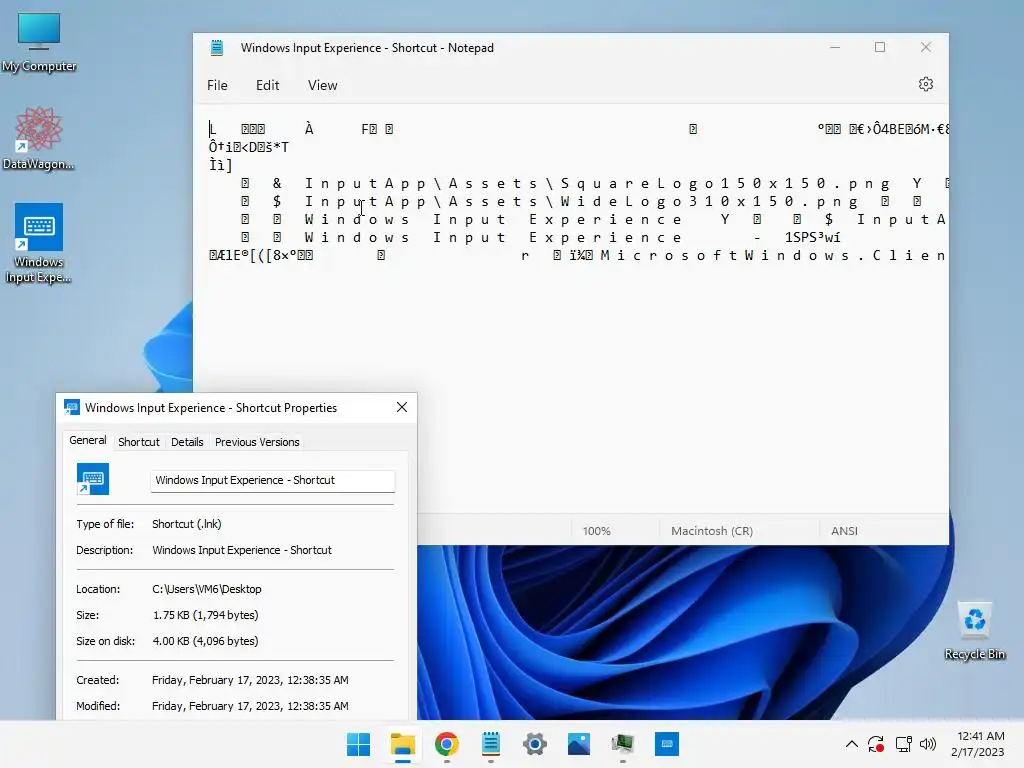This screenshot has height=768, width=1024.
Task: Open the Notepad Edit menu
Action: tap(267, 86)
